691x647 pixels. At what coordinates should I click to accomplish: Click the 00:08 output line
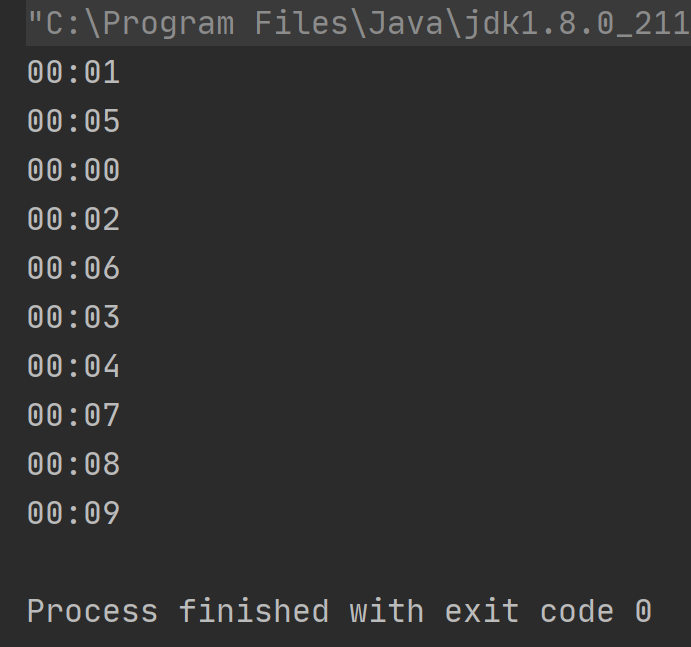click(73, 464)
